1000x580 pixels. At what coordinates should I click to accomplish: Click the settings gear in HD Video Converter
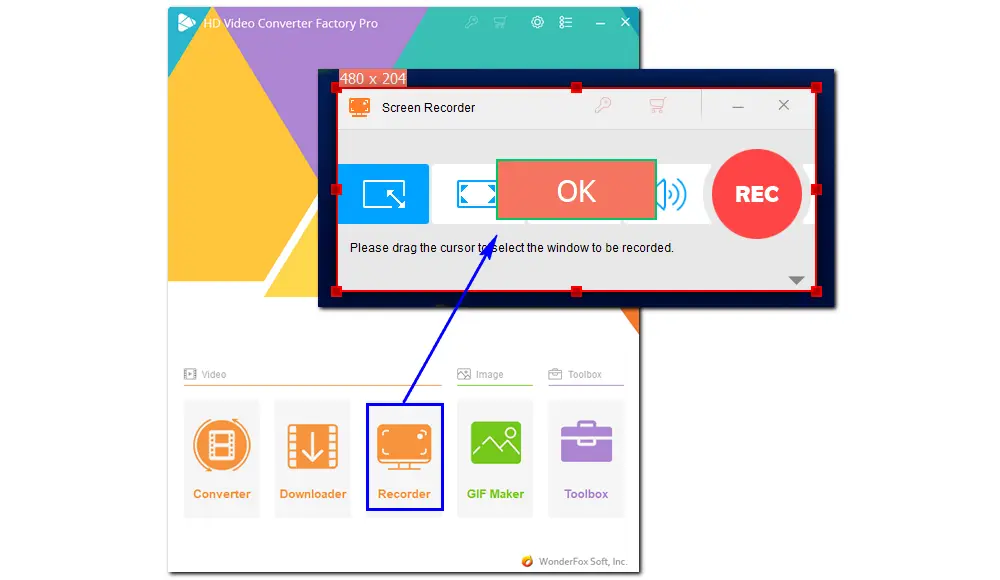(x=538, y=22)
